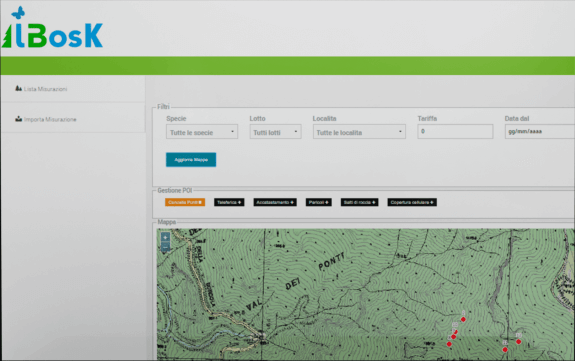Open Importa Misurazione in the sidebar
575x361 pixels.
[50, 119]
